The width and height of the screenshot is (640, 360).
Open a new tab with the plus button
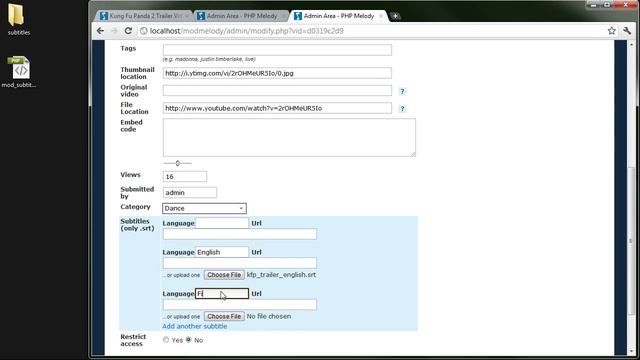tap(395, 16)
